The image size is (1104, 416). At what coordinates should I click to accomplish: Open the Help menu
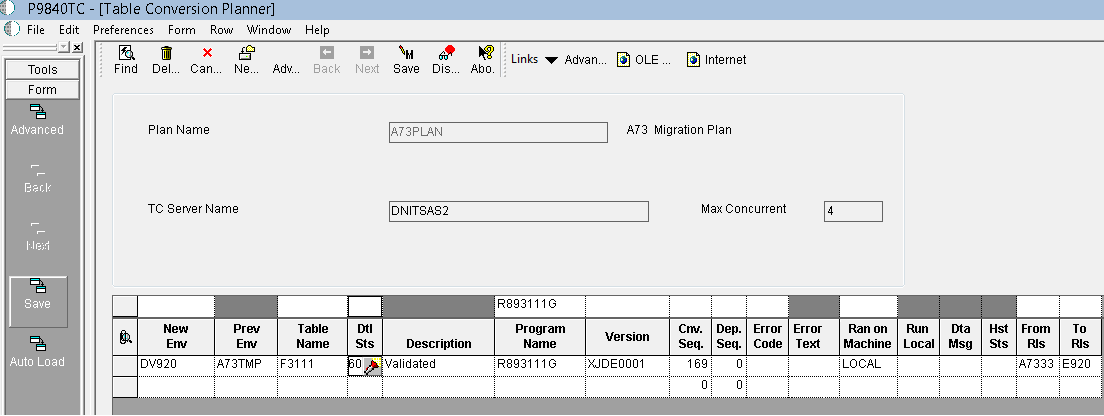point(318,30)
